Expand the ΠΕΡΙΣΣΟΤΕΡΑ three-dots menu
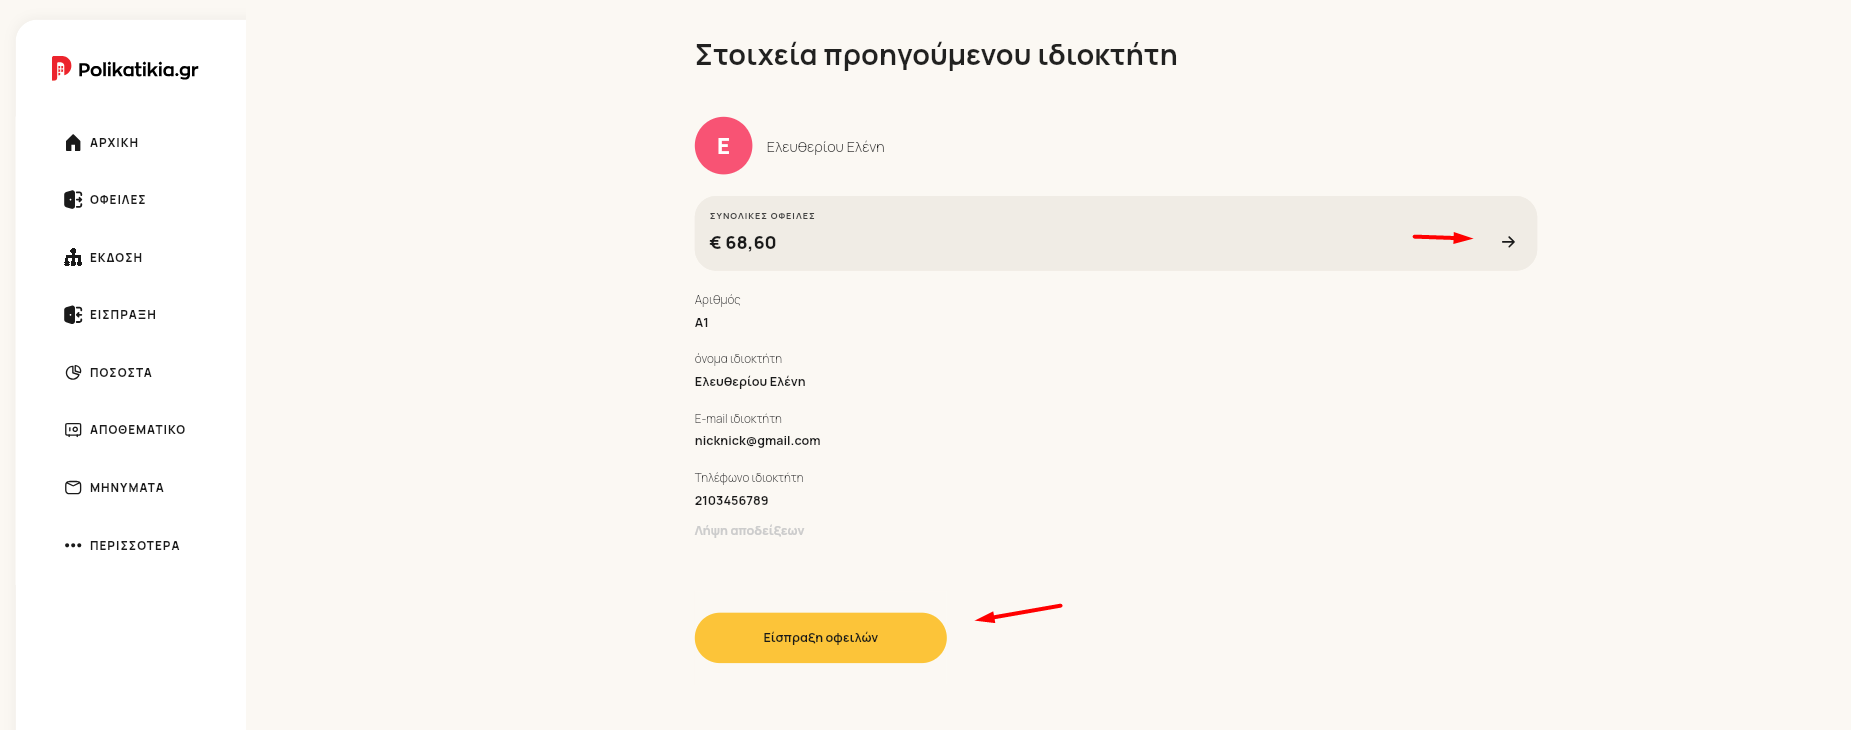 (x=73, y=546)
